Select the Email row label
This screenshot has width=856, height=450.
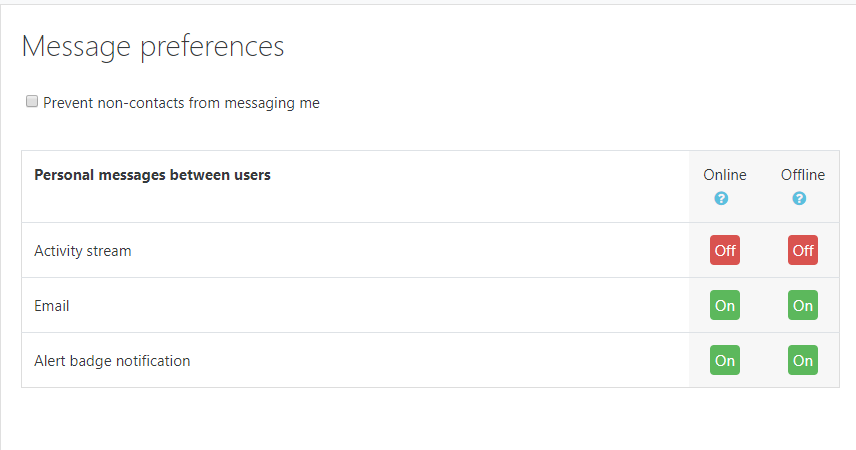[52, 306]
